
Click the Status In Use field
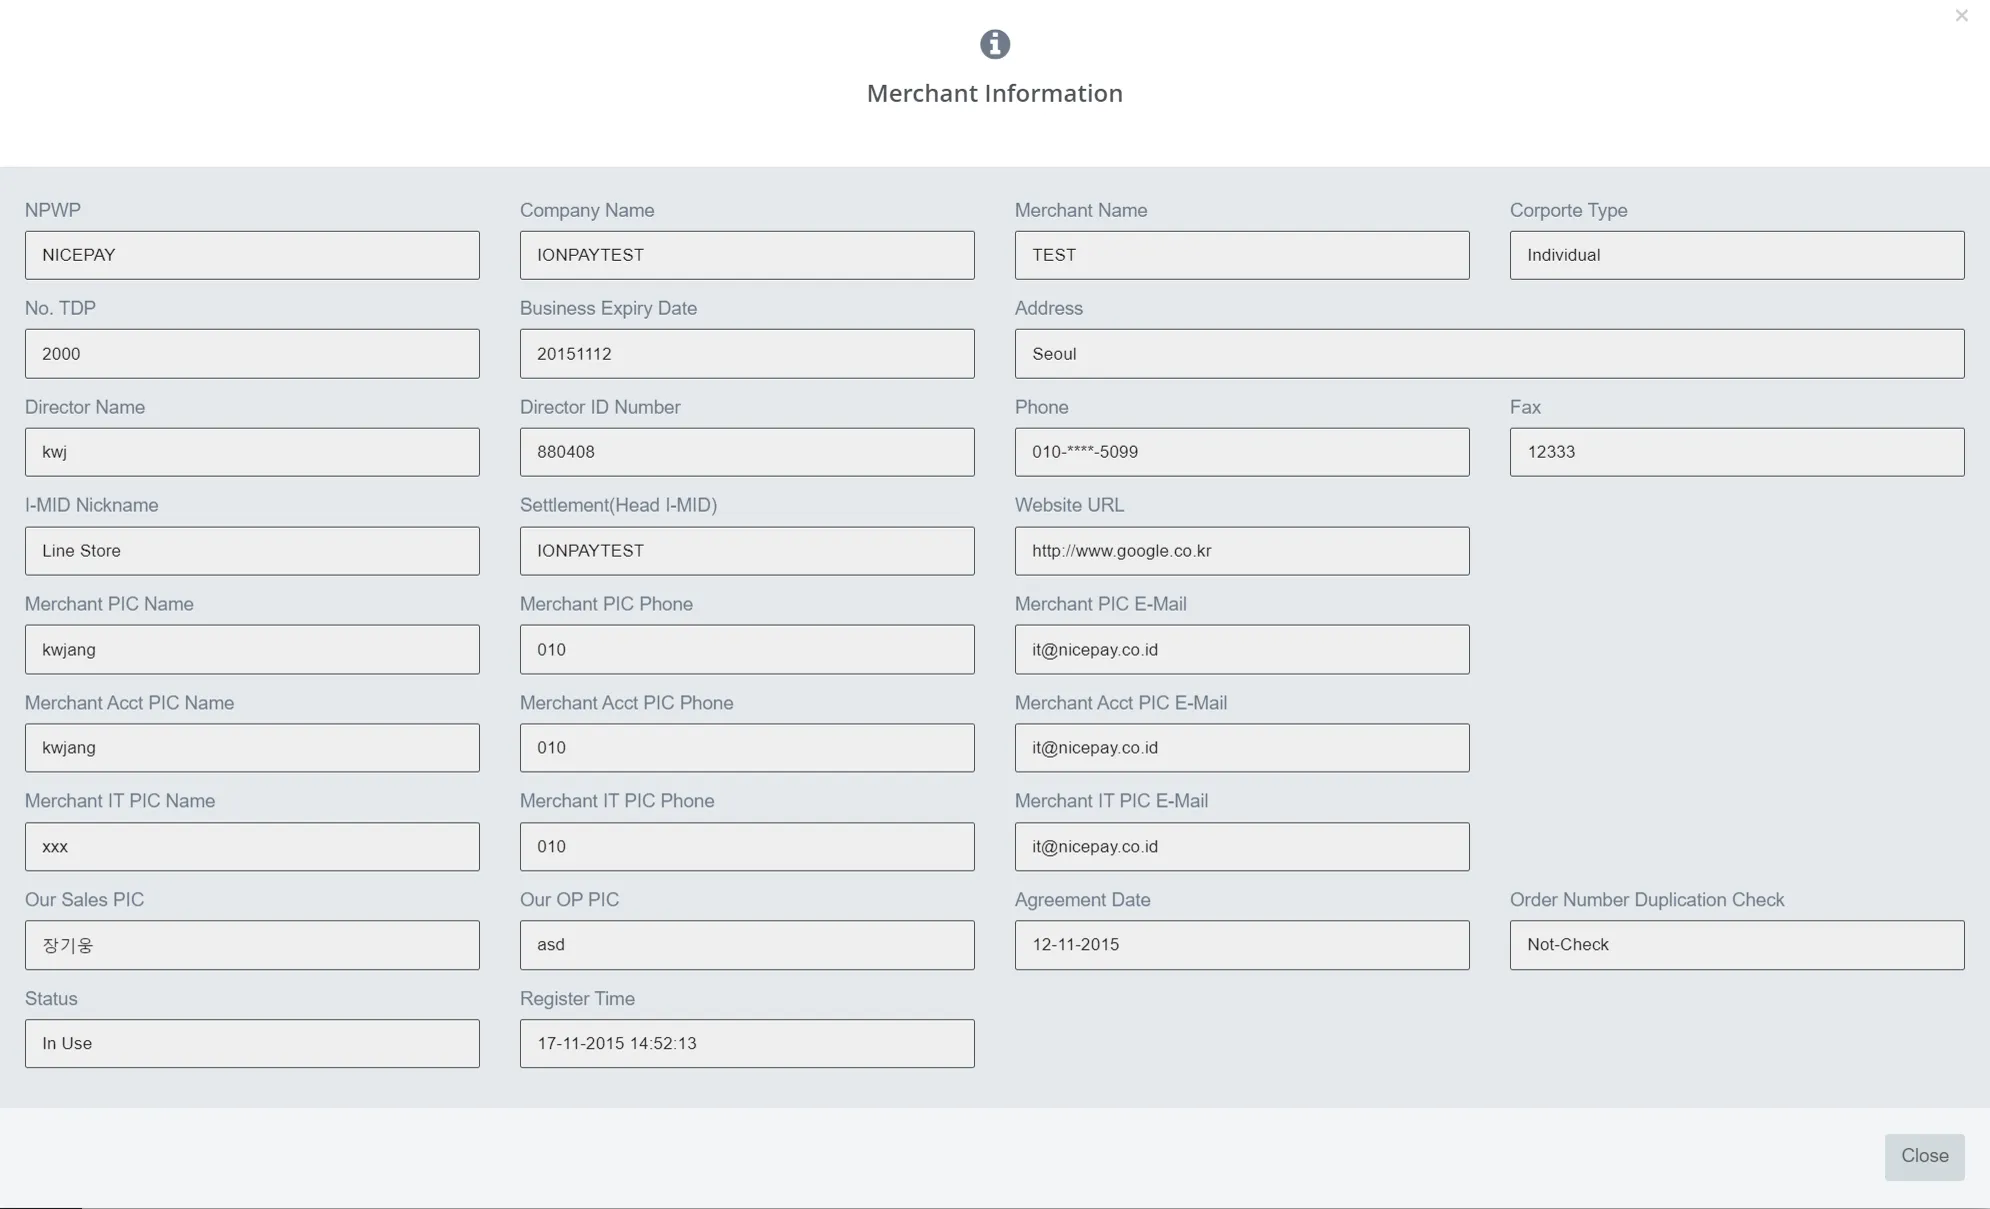[x=252, y=1043]
